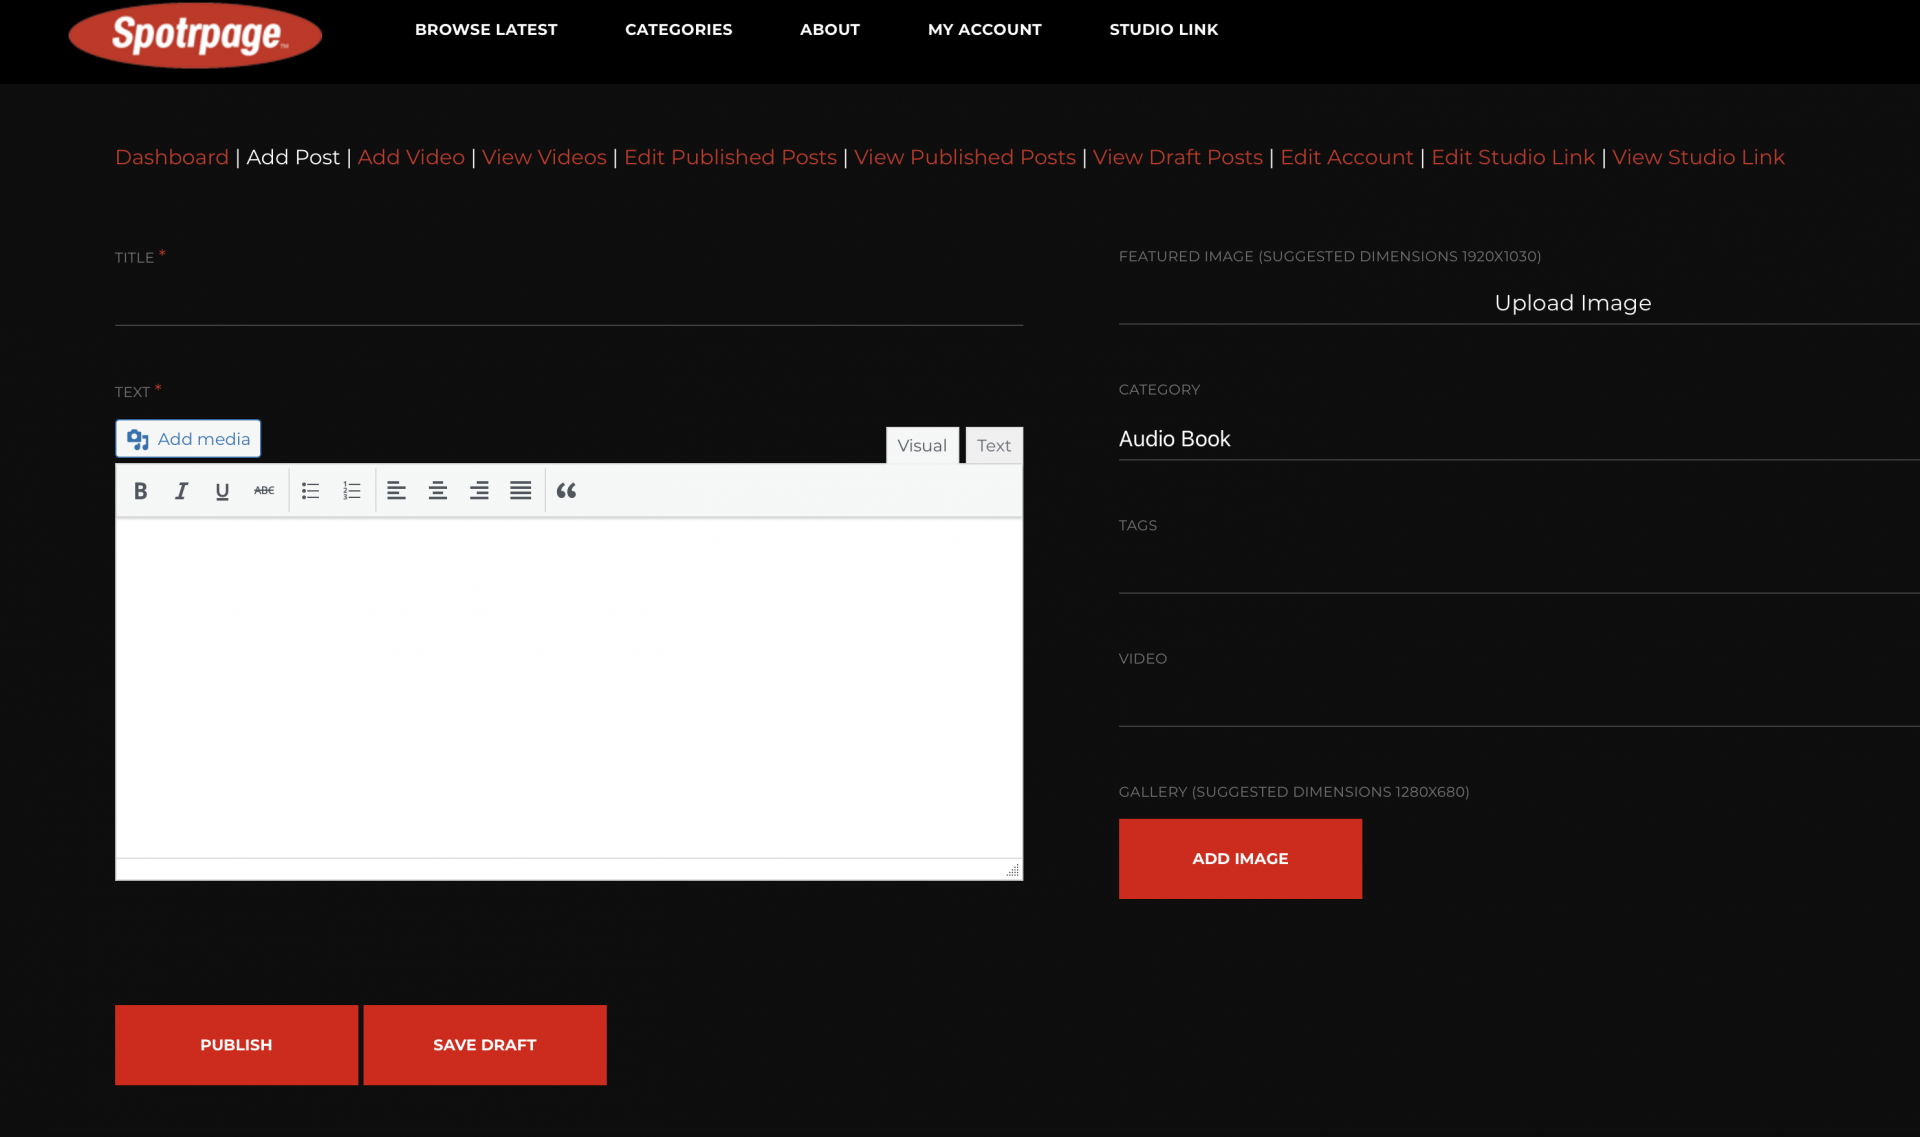This screenshot has width=1920, height=1137.
Task: Open the Category dropdown showing Audio Book
Action: tap(1519, 439)
